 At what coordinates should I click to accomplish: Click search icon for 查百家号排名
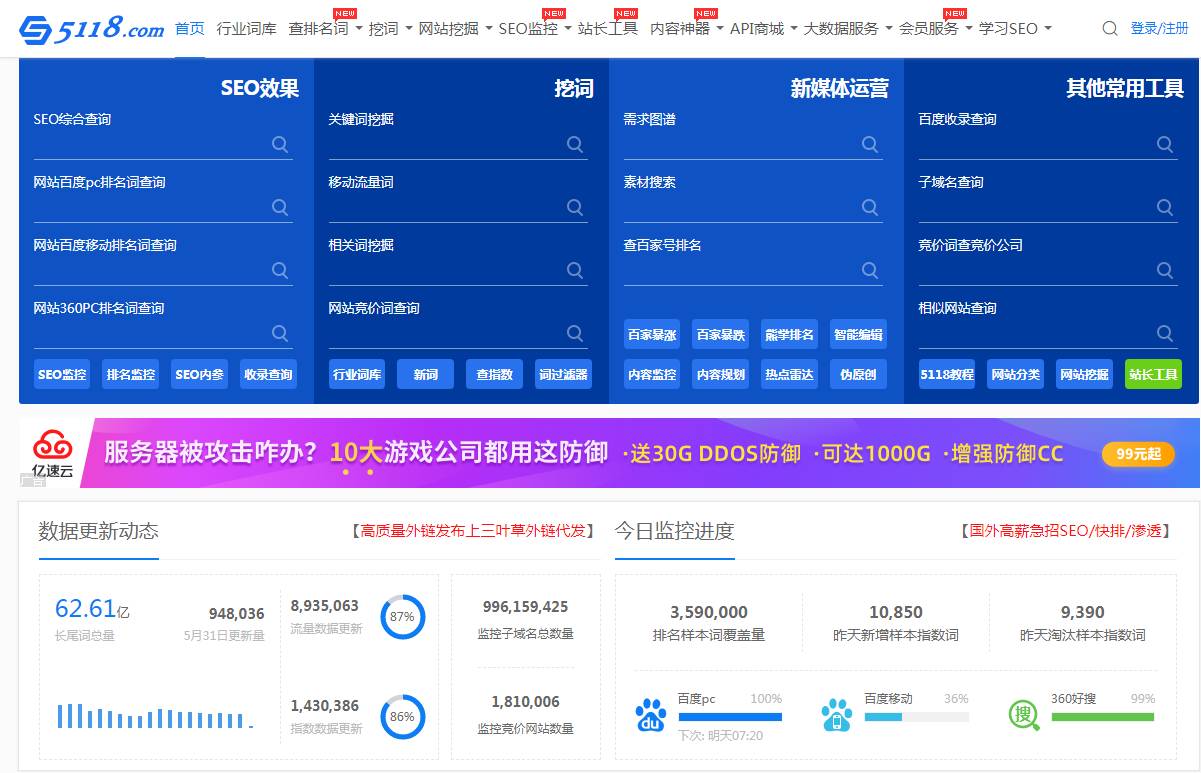point(870,270)
